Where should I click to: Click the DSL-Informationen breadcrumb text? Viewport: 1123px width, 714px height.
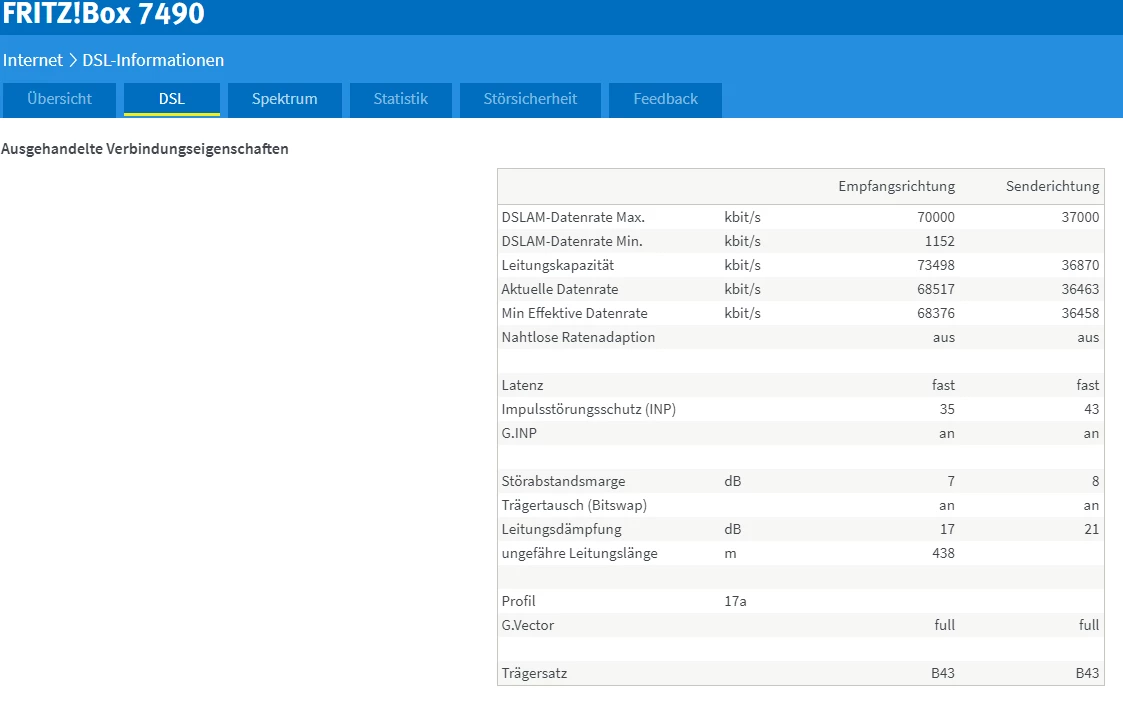click(153, 60)
